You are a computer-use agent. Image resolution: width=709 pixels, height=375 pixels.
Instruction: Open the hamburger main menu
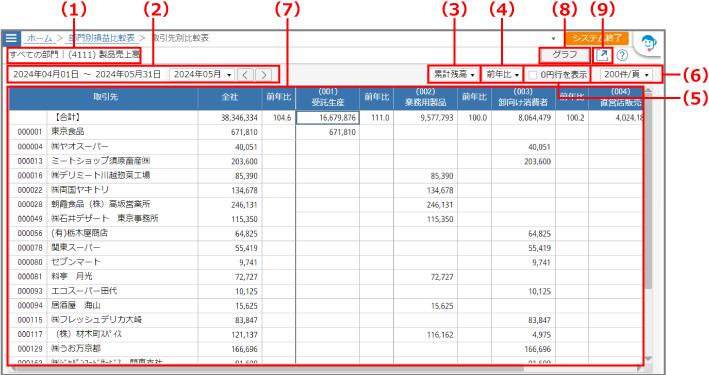pos(11,38)
